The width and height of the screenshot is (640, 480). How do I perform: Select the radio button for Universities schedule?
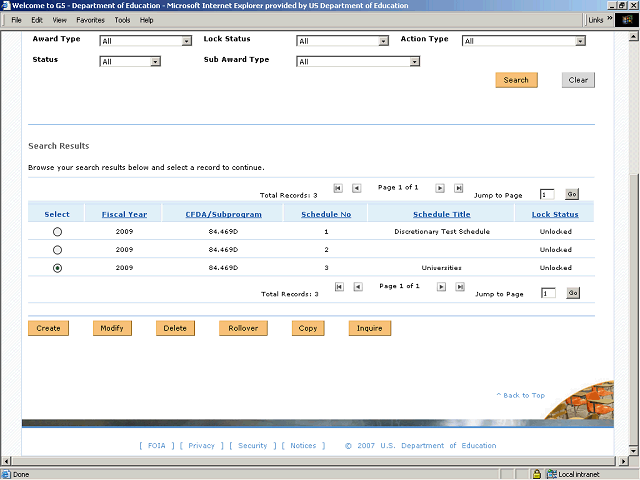point(57,268)
